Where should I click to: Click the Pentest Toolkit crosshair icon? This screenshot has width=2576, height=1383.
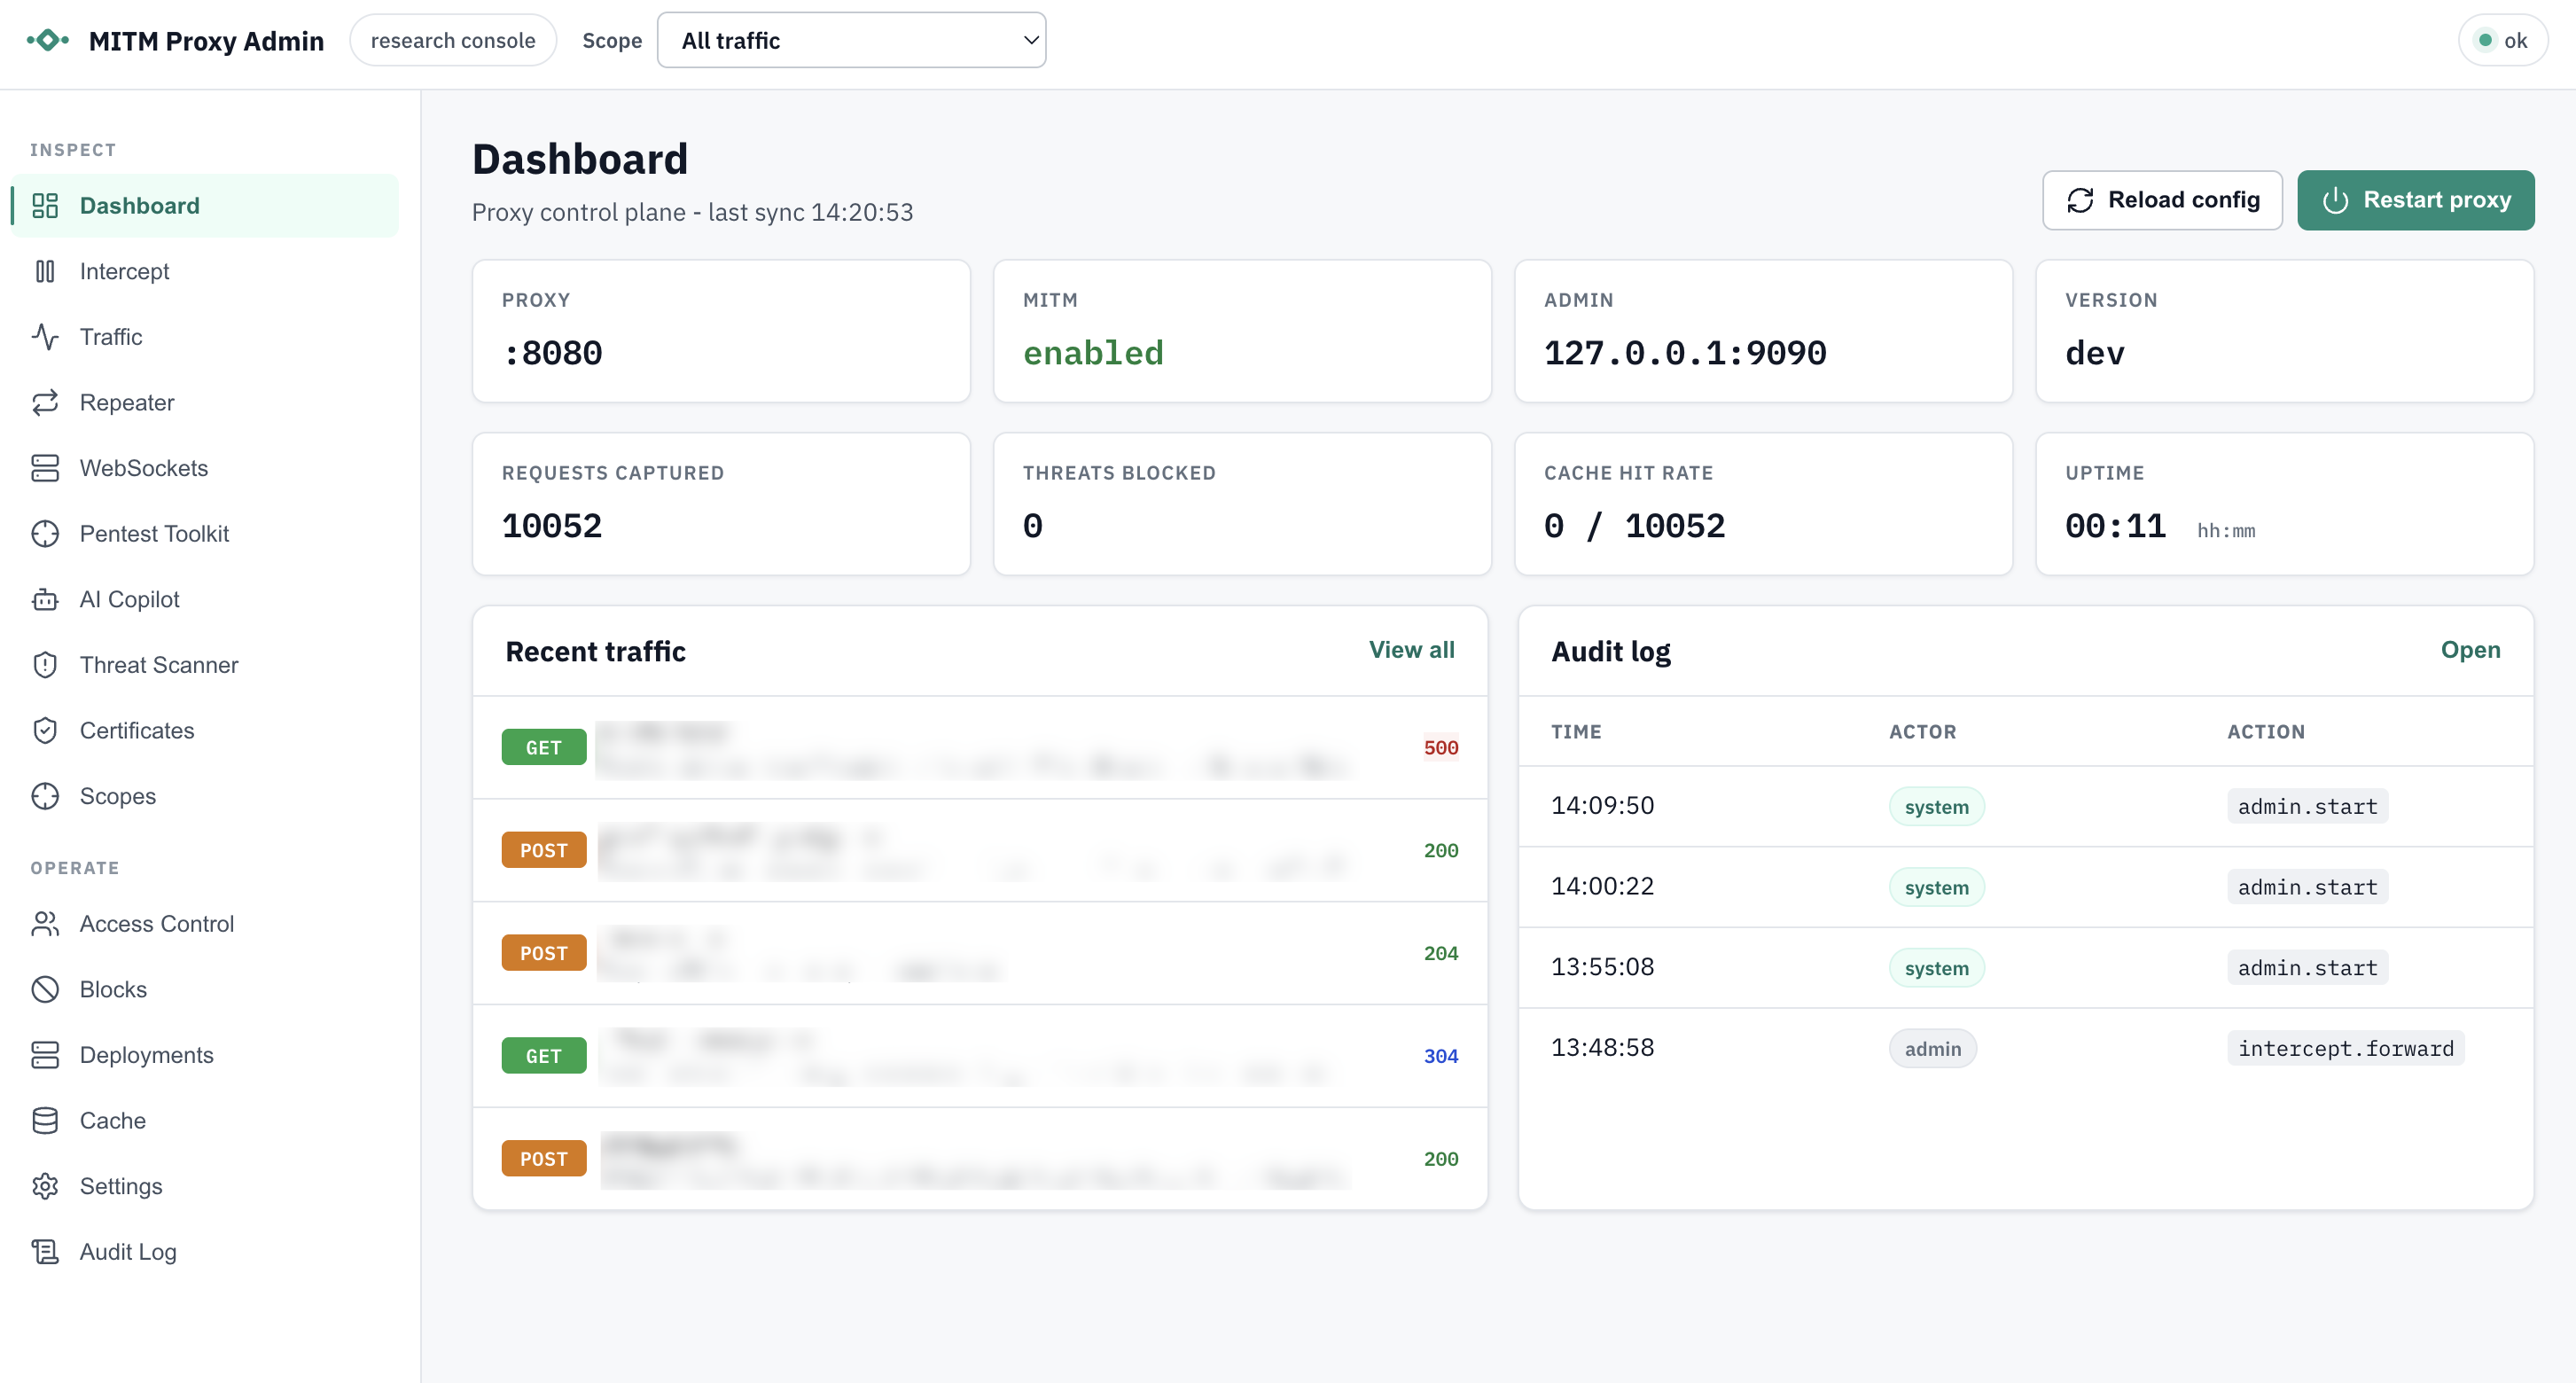tap(45, 534)
